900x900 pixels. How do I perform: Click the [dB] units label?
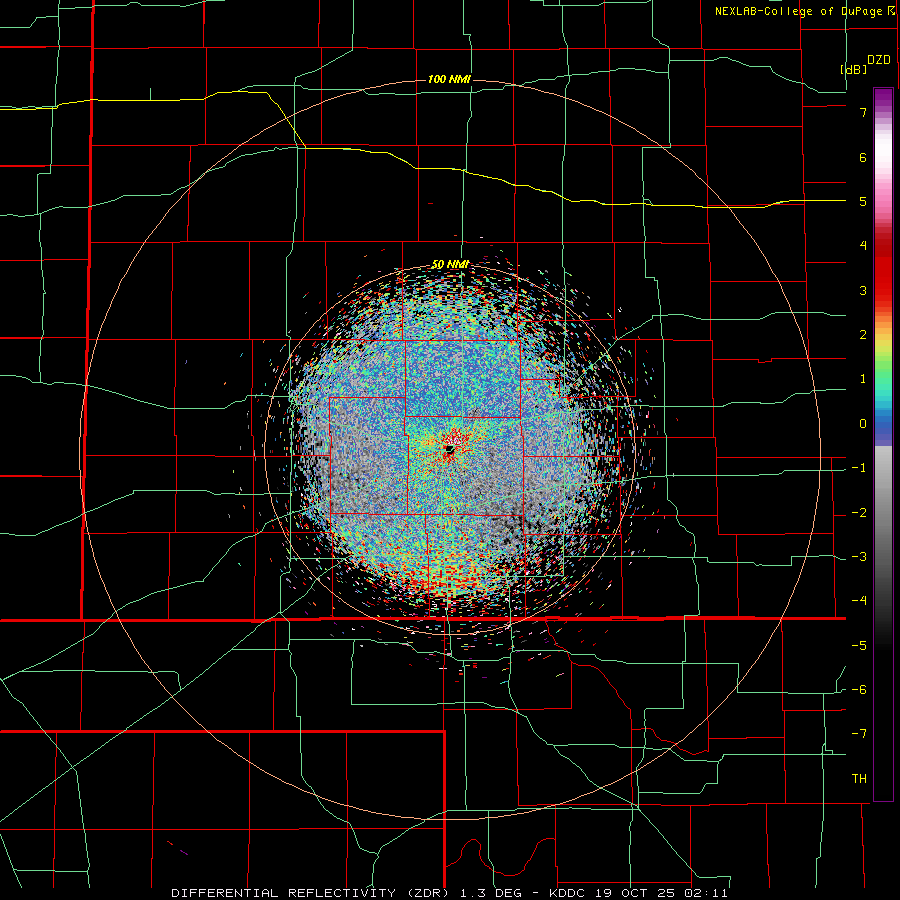click(854, 69)
